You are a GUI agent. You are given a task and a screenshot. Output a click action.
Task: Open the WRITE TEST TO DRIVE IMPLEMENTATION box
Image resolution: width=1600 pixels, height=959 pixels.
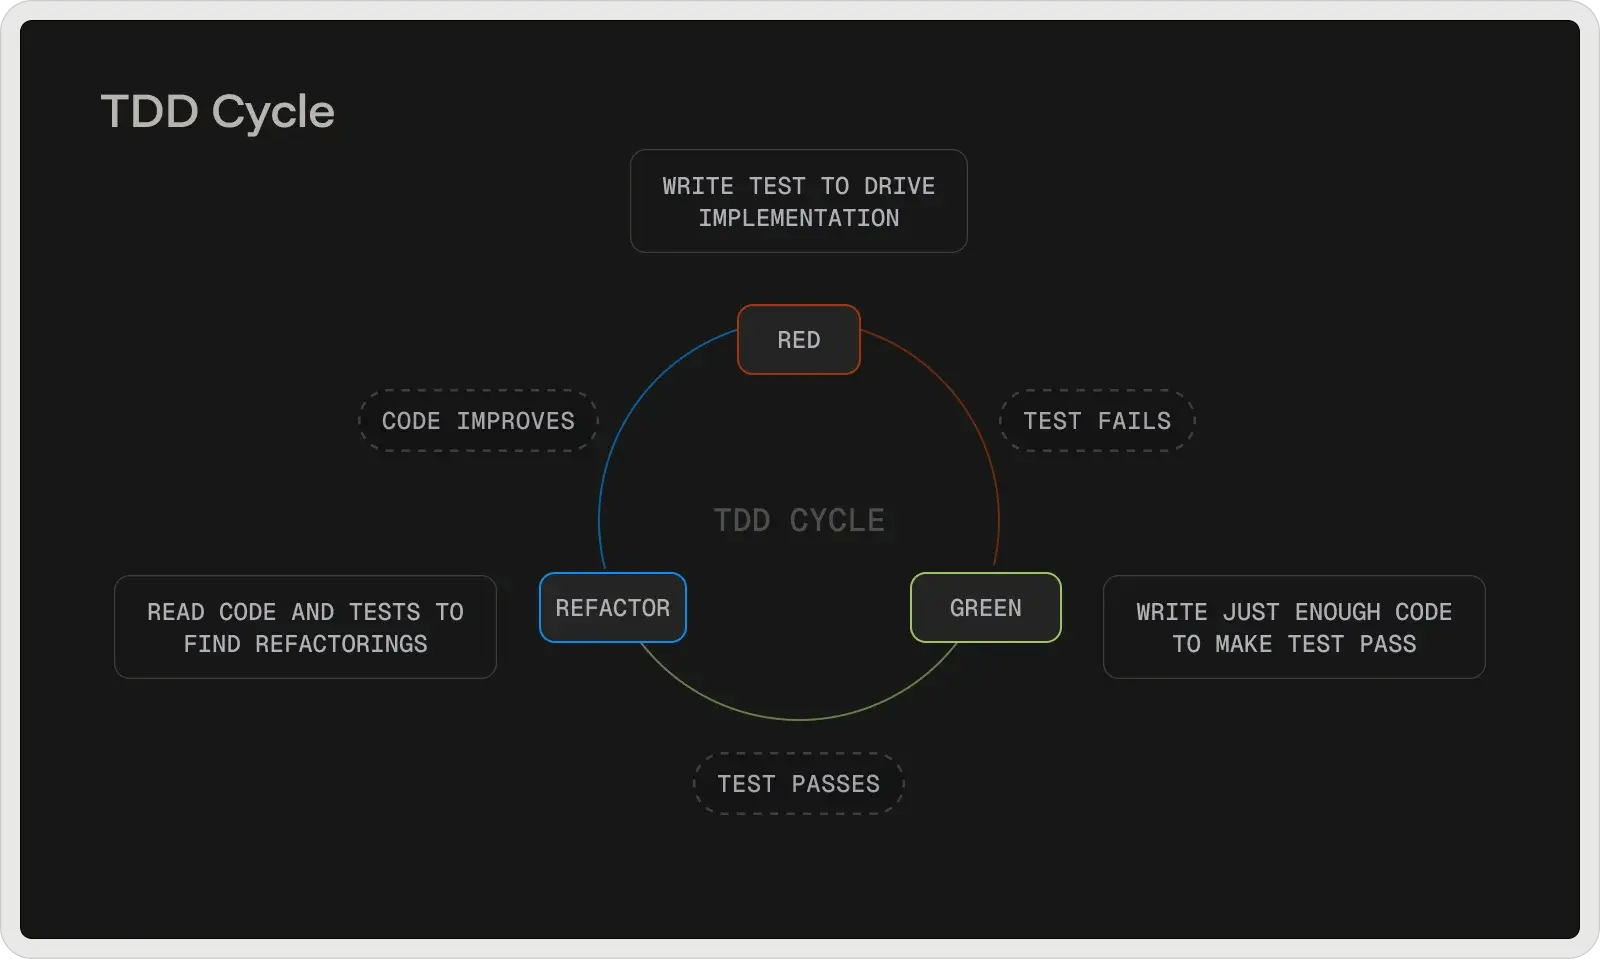click(x=798, y=201)
